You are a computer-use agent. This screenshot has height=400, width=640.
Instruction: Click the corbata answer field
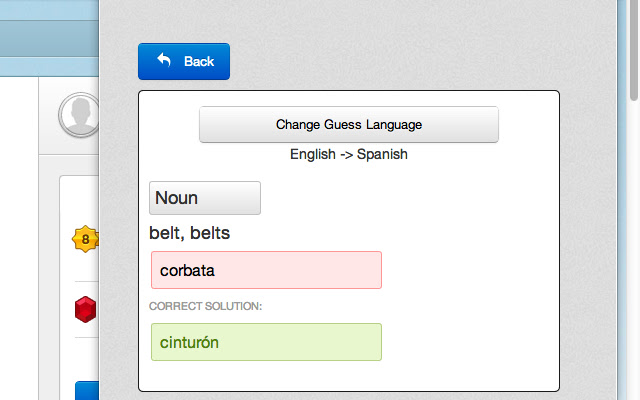coord(266,270)
